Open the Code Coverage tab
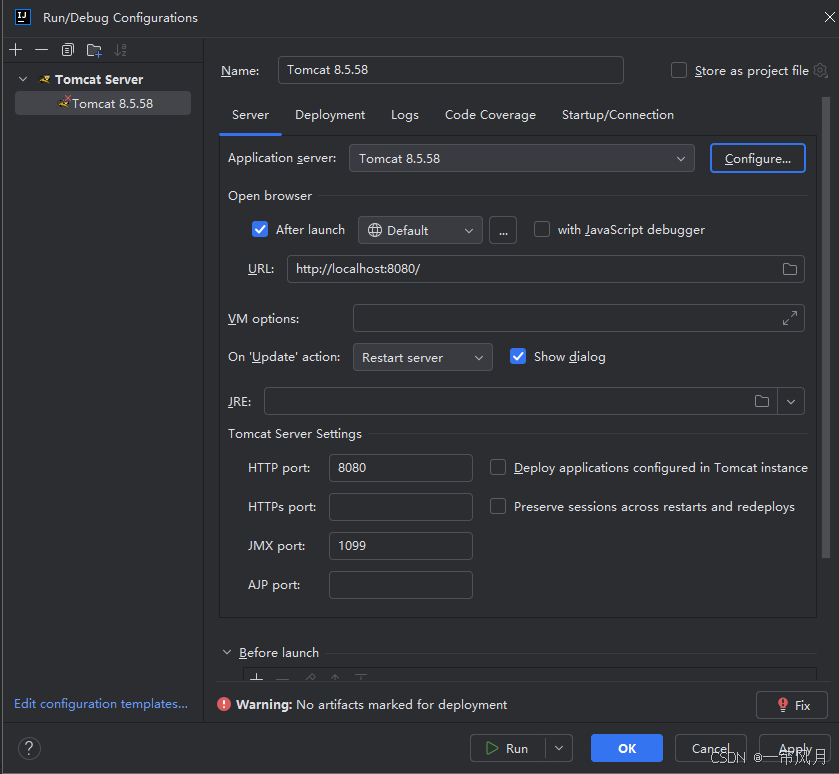 pos(490,115)
